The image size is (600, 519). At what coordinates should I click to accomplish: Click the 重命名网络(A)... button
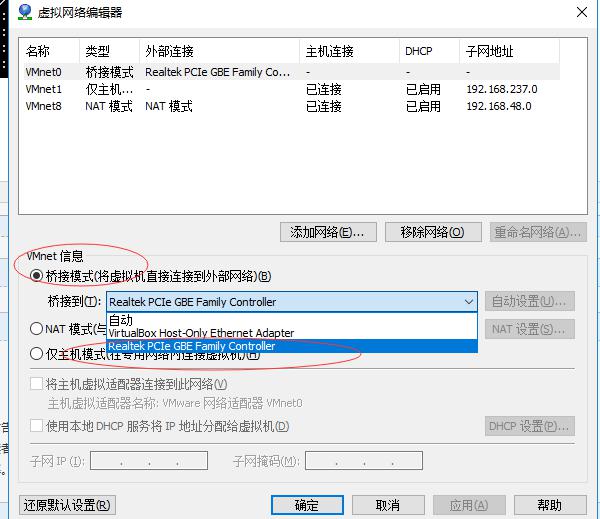pyautogui.click(x=538, y=232)
